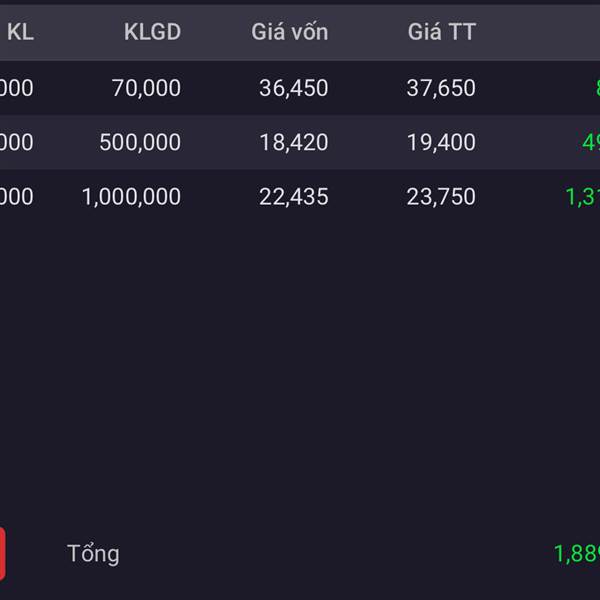Sort by the Giá vốn column header

pos(290,32)
